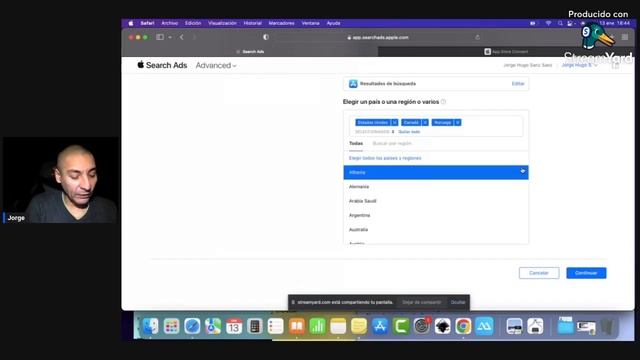
Task: Click info icon beside Elegir un país heading
Action: (x=444, y=102)
